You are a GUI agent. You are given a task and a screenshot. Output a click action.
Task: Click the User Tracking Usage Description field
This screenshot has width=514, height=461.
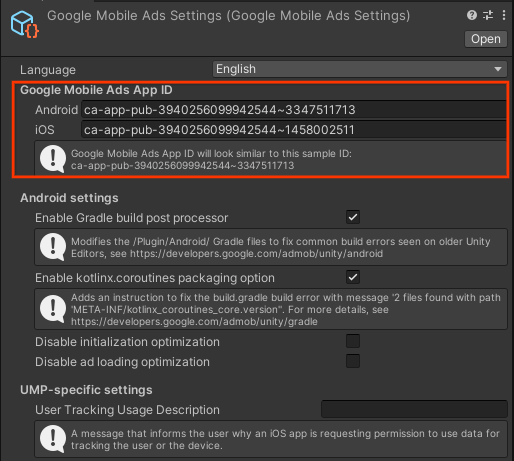414,409
